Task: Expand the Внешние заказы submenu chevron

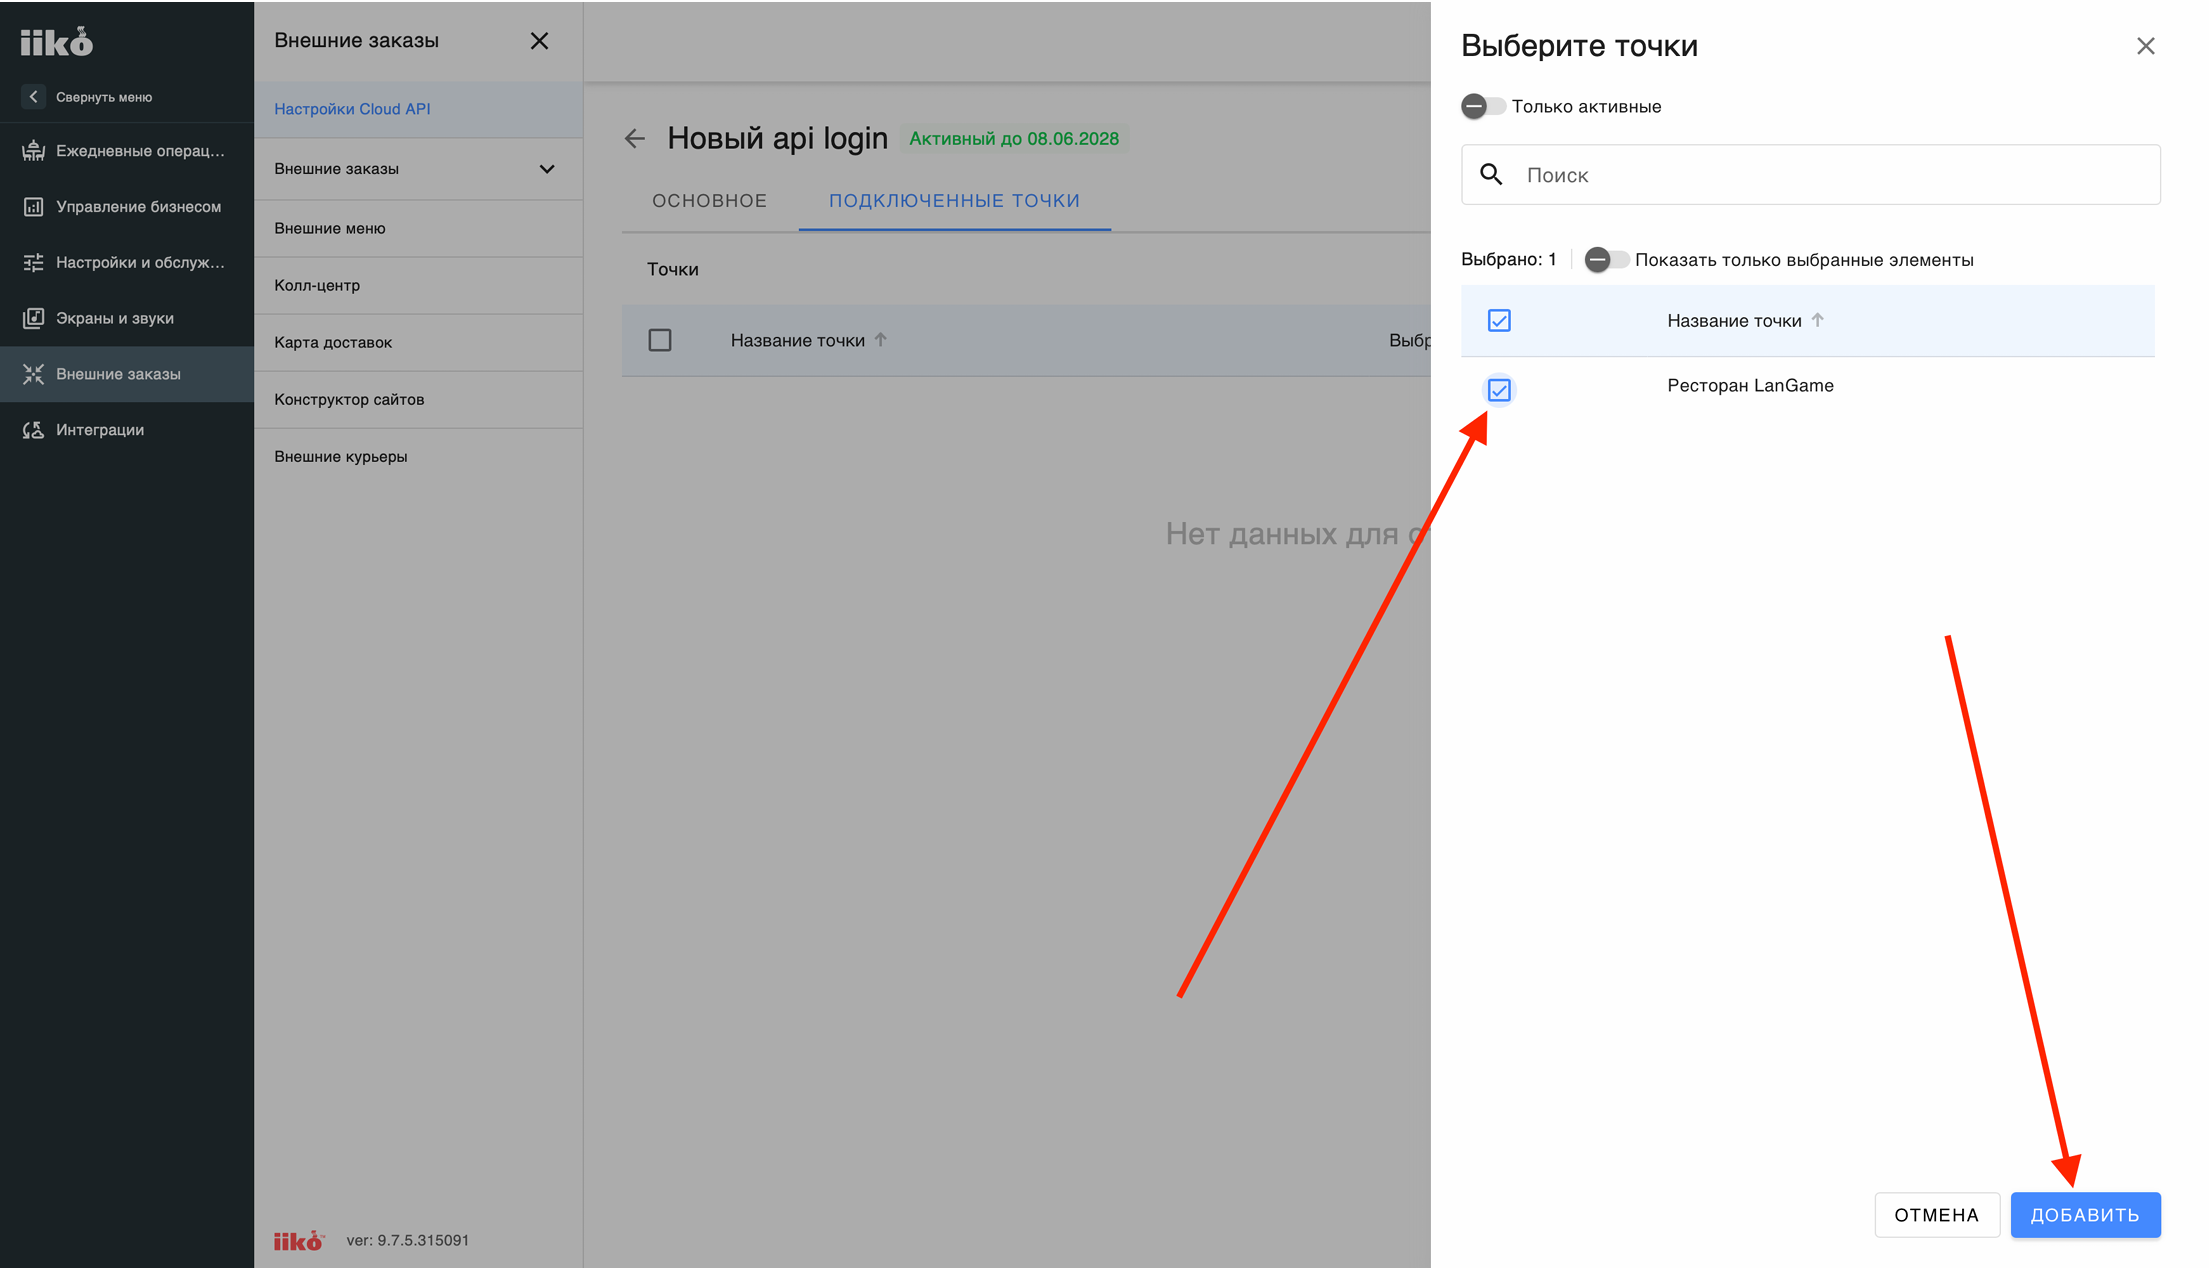Action: click(547, 169)
